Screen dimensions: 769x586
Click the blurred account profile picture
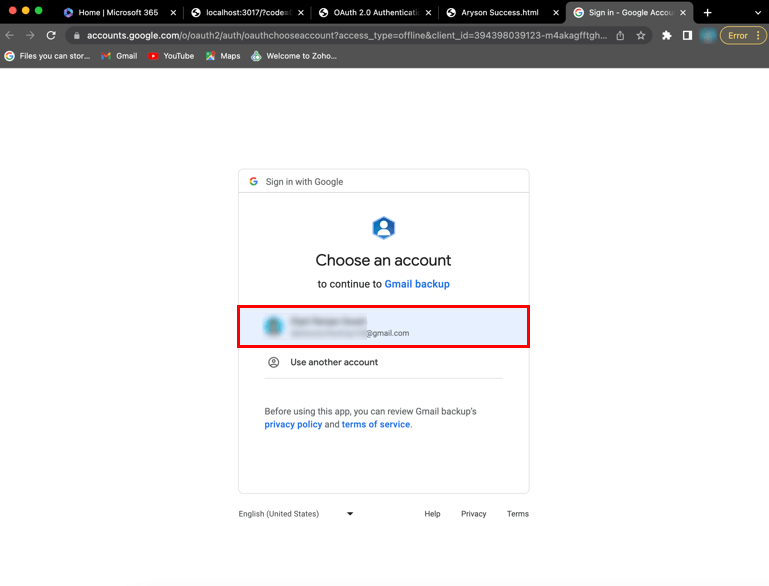pyautogui.click(x=274, y=327)
